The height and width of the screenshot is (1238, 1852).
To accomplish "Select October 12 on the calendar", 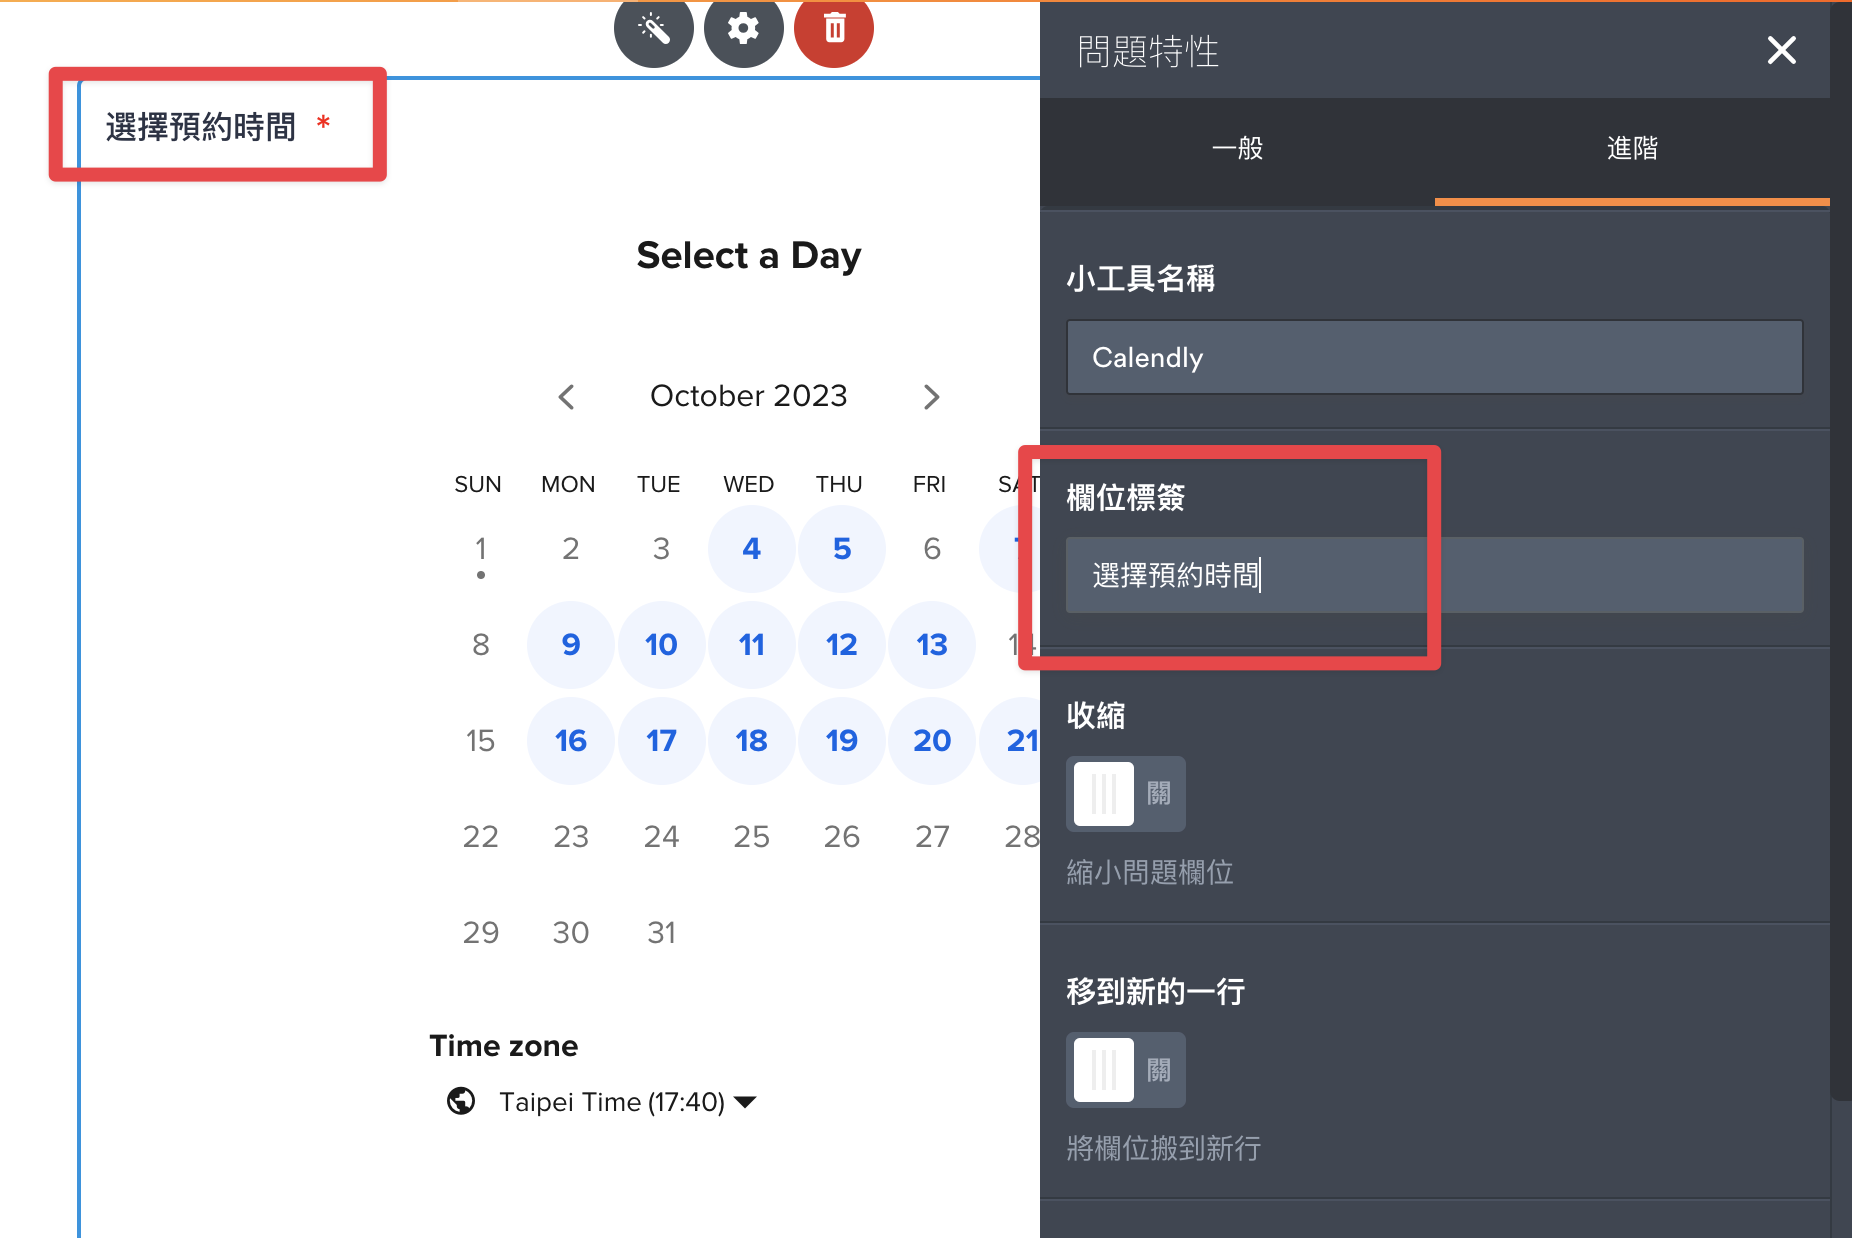I will click(841, 644).
